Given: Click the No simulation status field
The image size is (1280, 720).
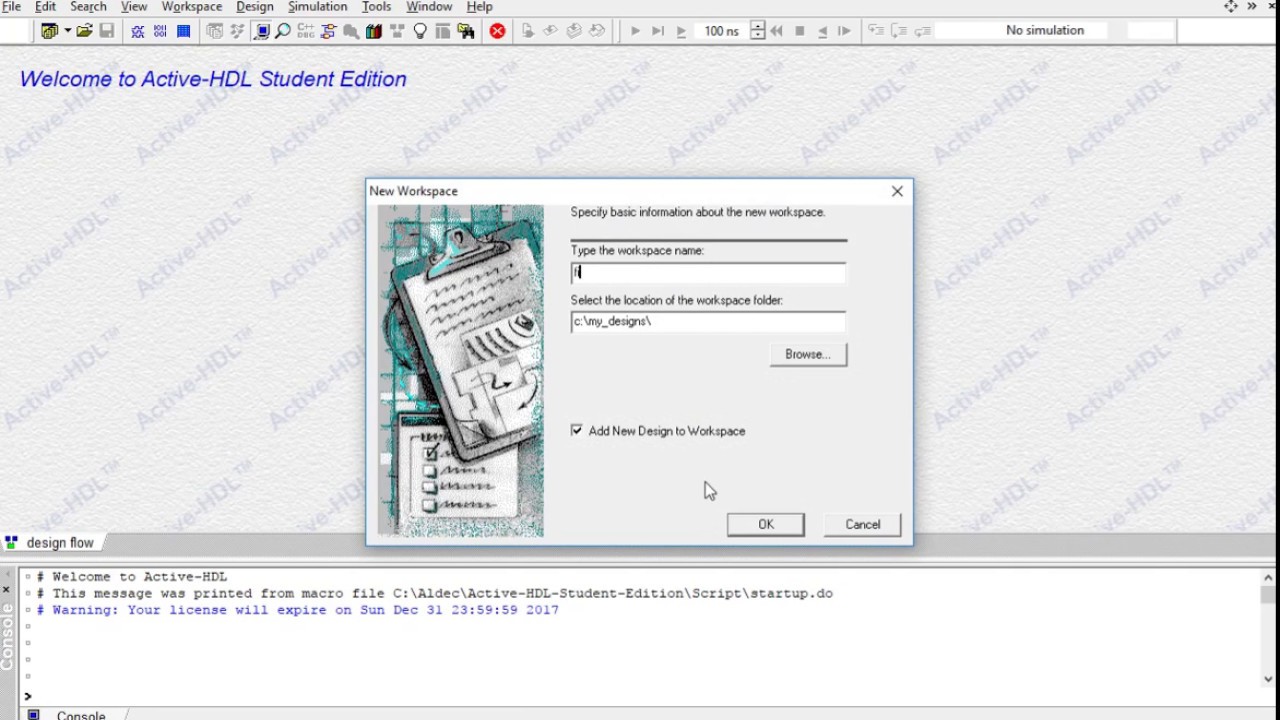Looking at the screenshot, I should (x=1045, y=30).
